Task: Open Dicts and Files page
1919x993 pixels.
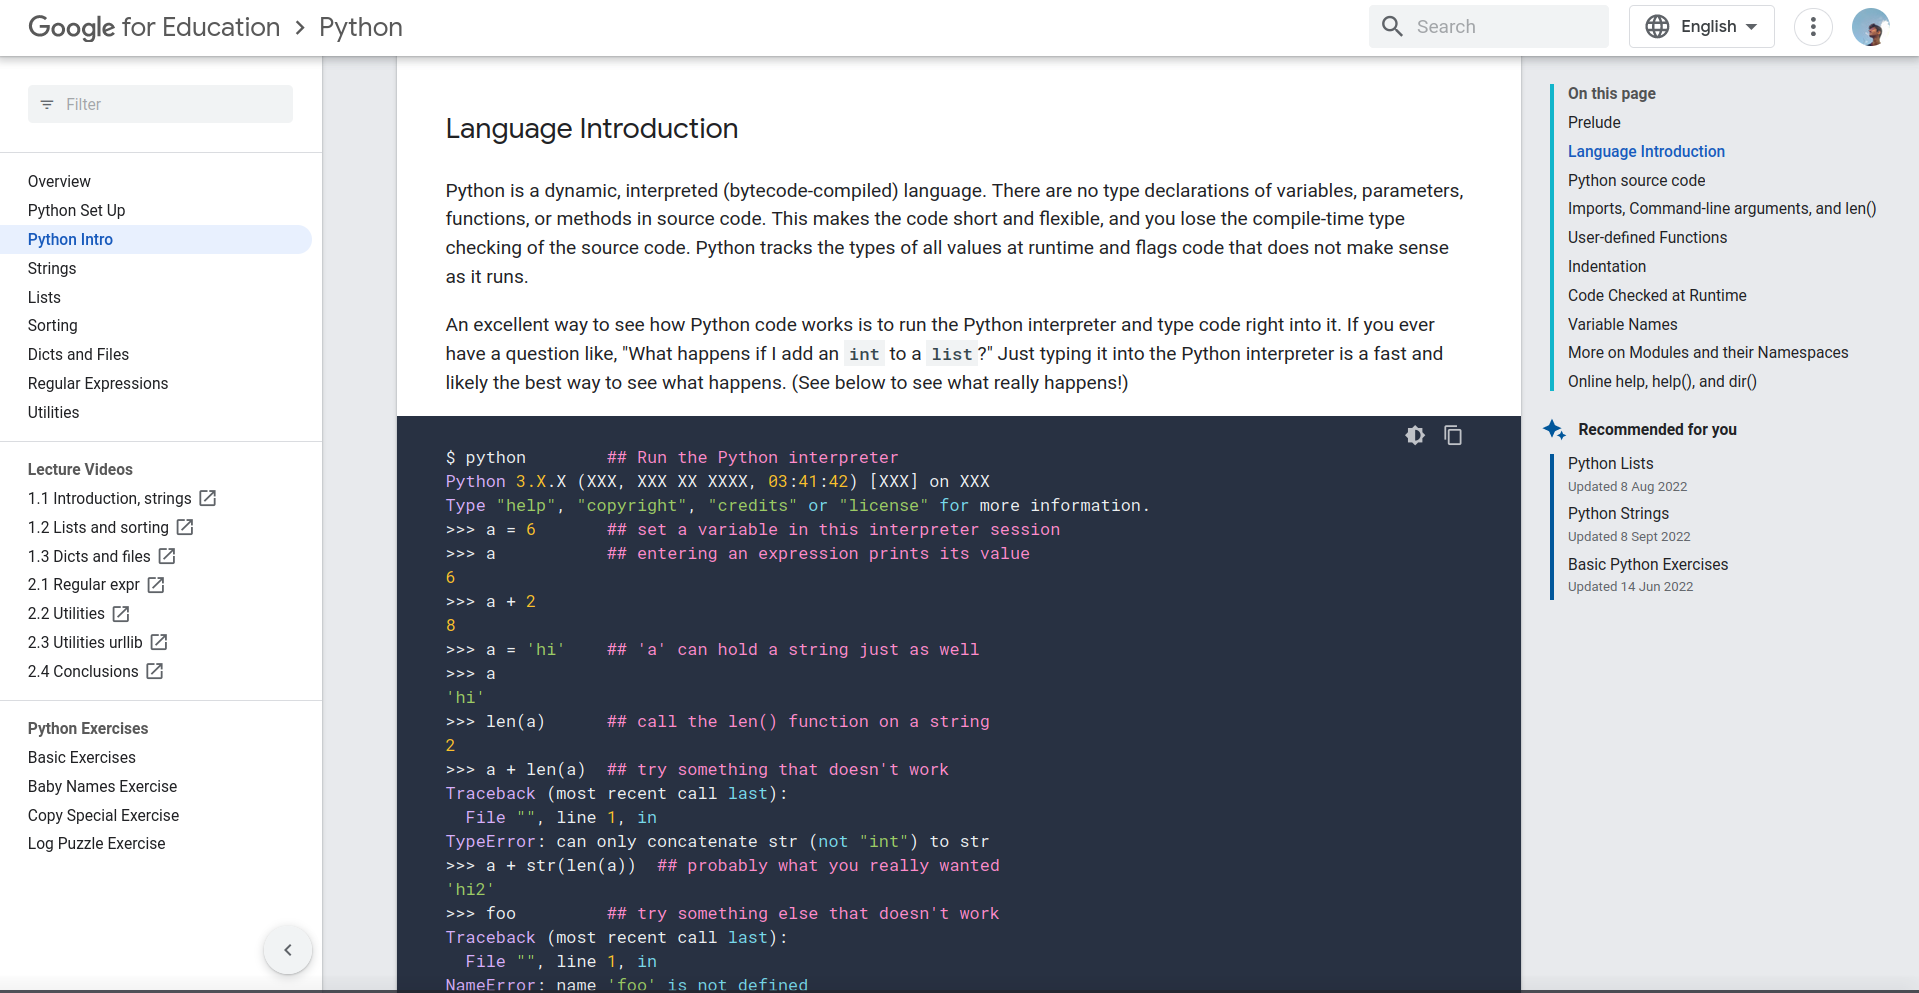Action: 78,354
